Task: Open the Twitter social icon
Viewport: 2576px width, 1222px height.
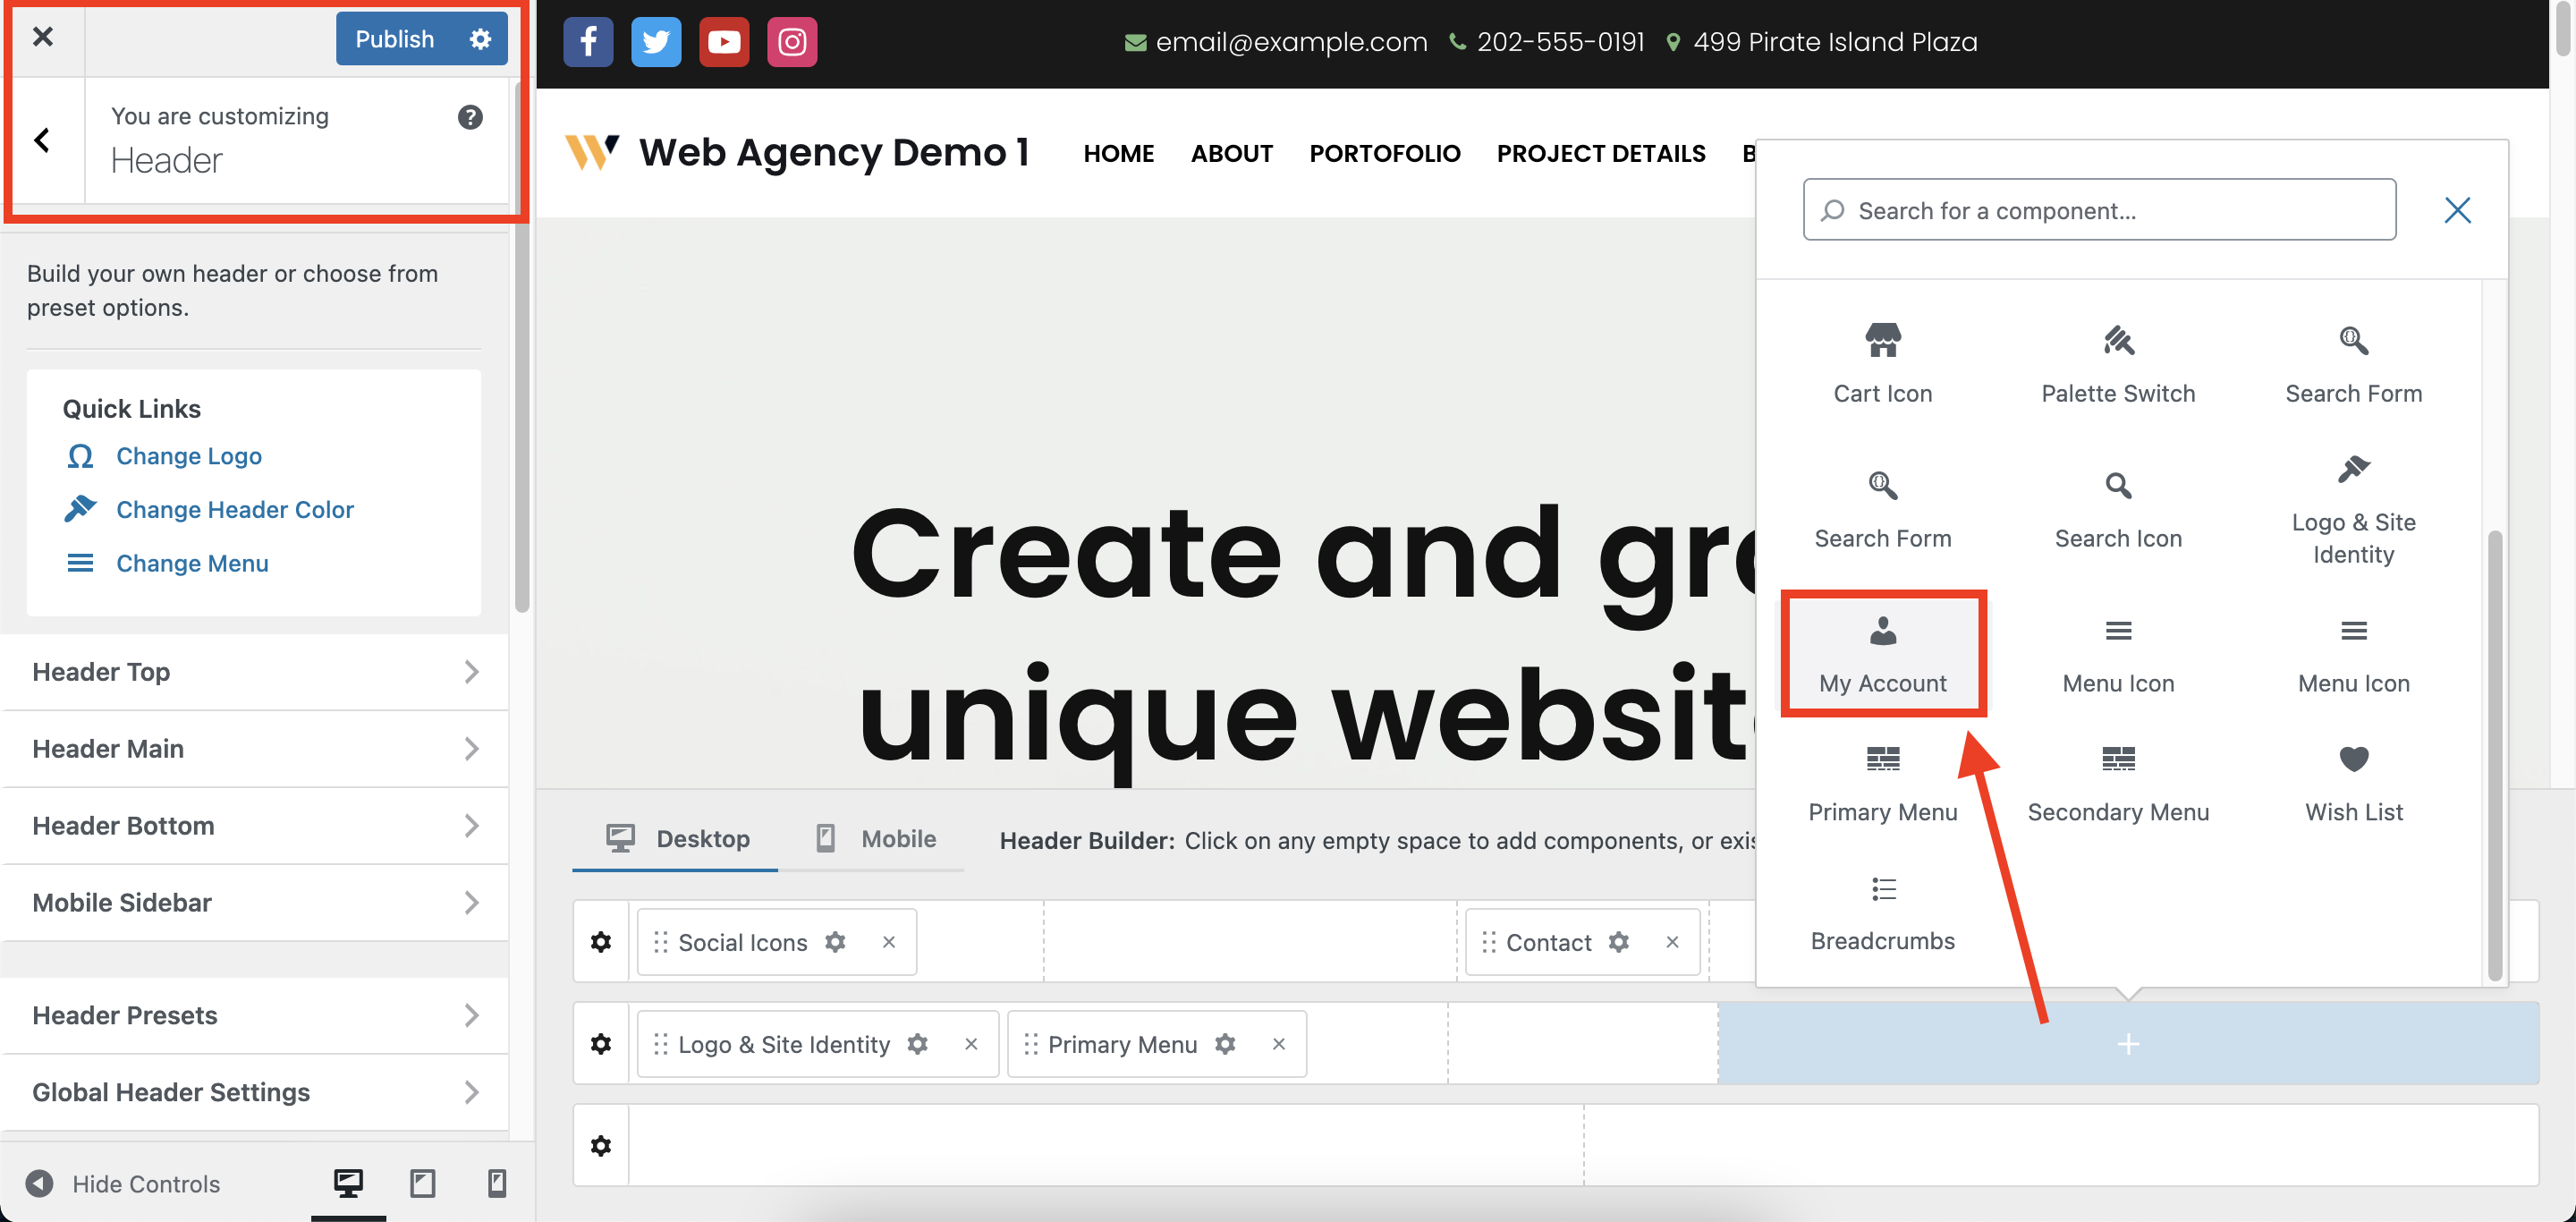Action: pyautogui.click(x=656, y=42)
